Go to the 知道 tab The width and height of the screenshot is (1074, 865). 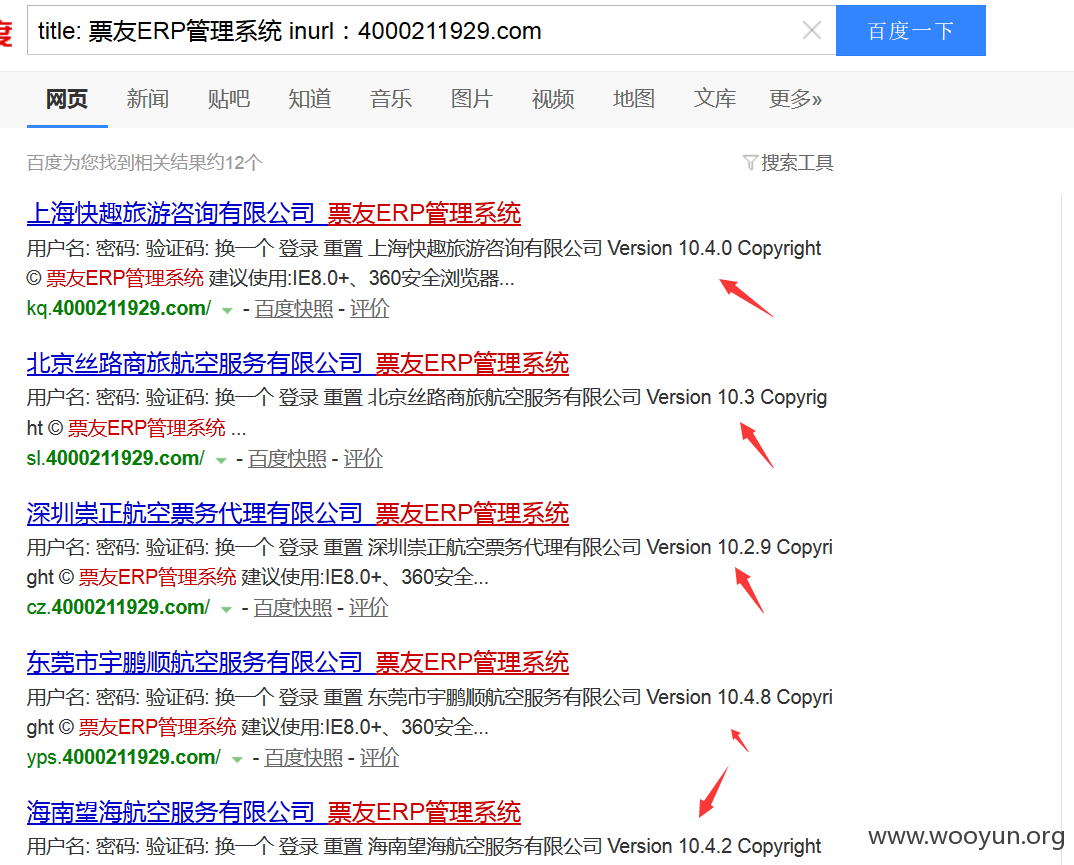[x=310, y=99]
